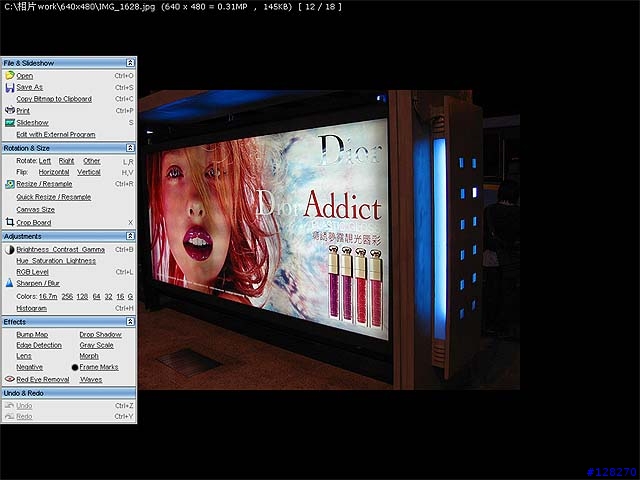Click the Adjustments header title
Image resolution: width=640 pixels, height=480 pixels.
click(22, 236)
